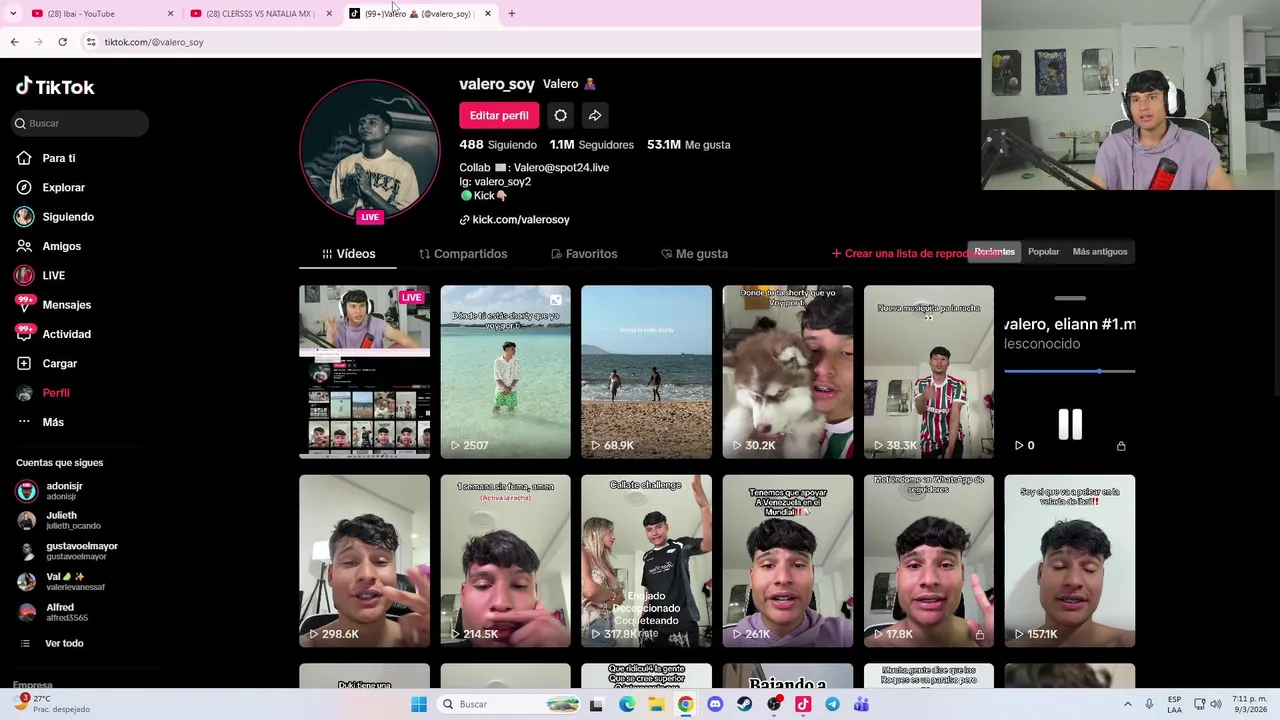Open Telegram from taskbar
This screenshot has width=1280, height=720.
tap(832, 704)
